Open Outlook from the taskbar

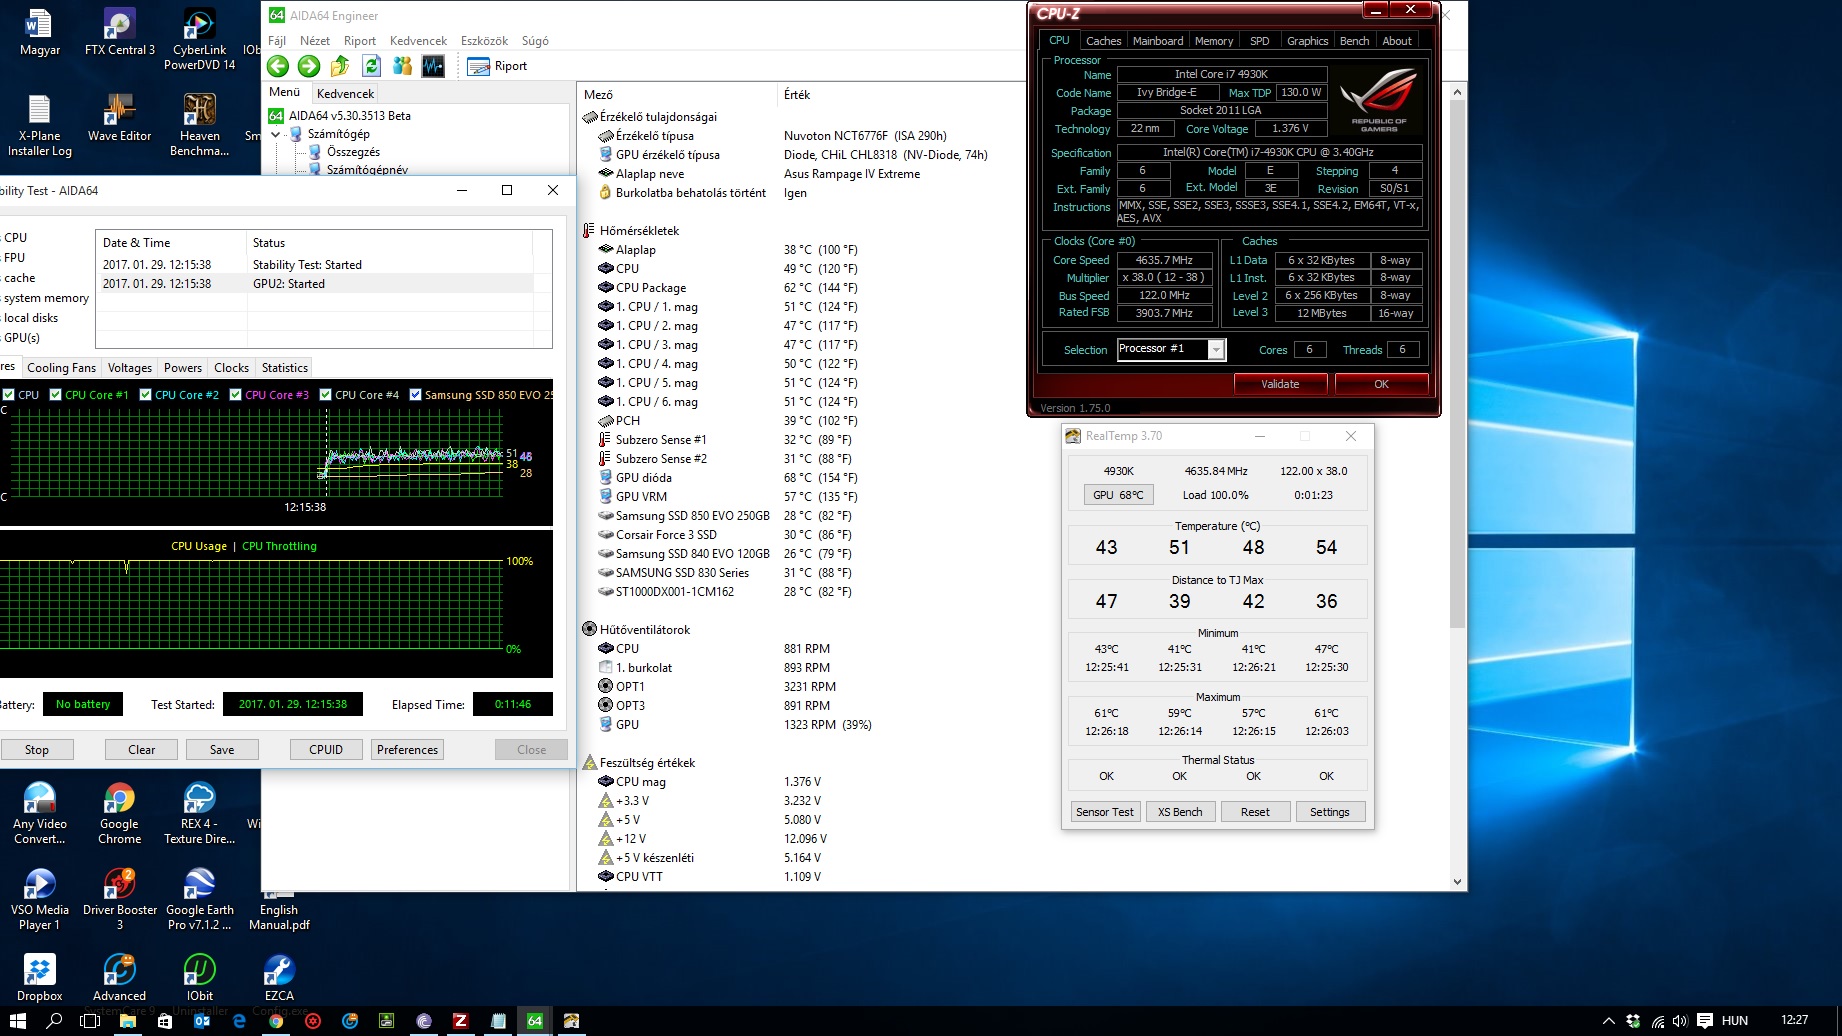click(x=202, y=1021)
